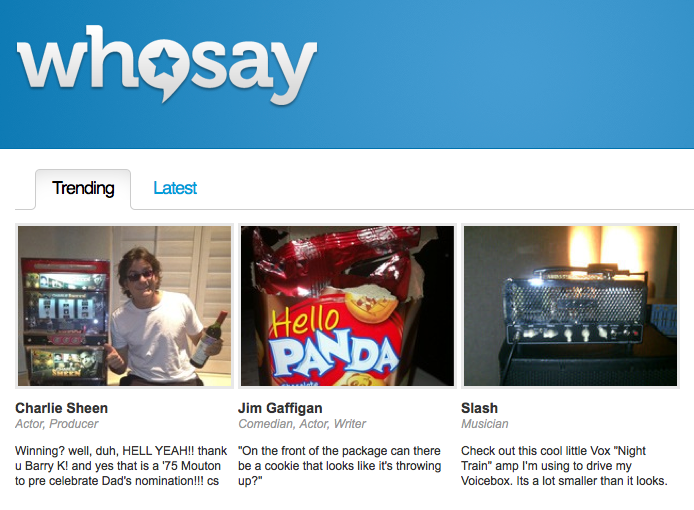The height and width of the screenshot is (510, 694).
Task: Open Charlie Sheen's photo thumbnail
Action: [x=124, y=306]
